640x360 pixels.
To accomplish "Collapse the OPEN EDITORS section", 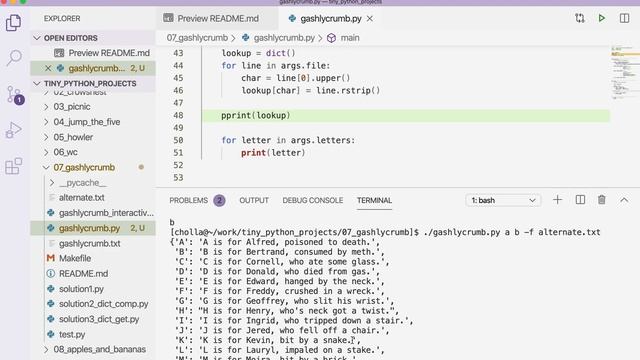I will 37,38.
